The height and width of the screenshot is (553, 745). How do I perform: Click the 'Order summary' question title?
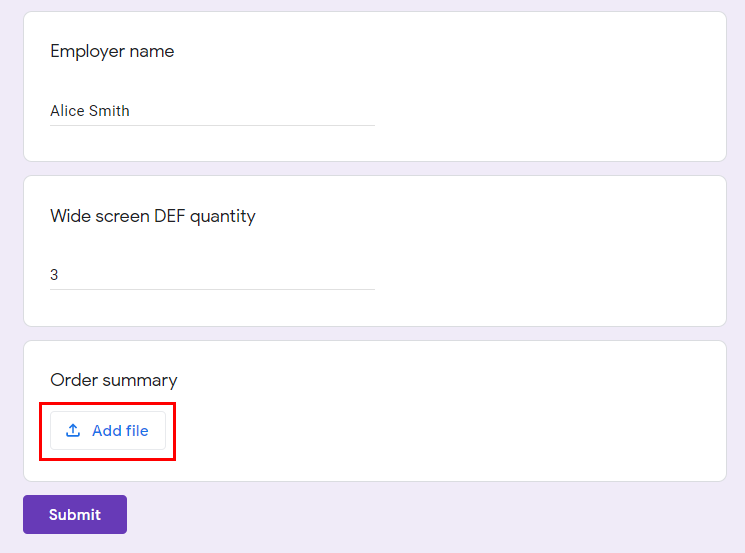point(114,380)
